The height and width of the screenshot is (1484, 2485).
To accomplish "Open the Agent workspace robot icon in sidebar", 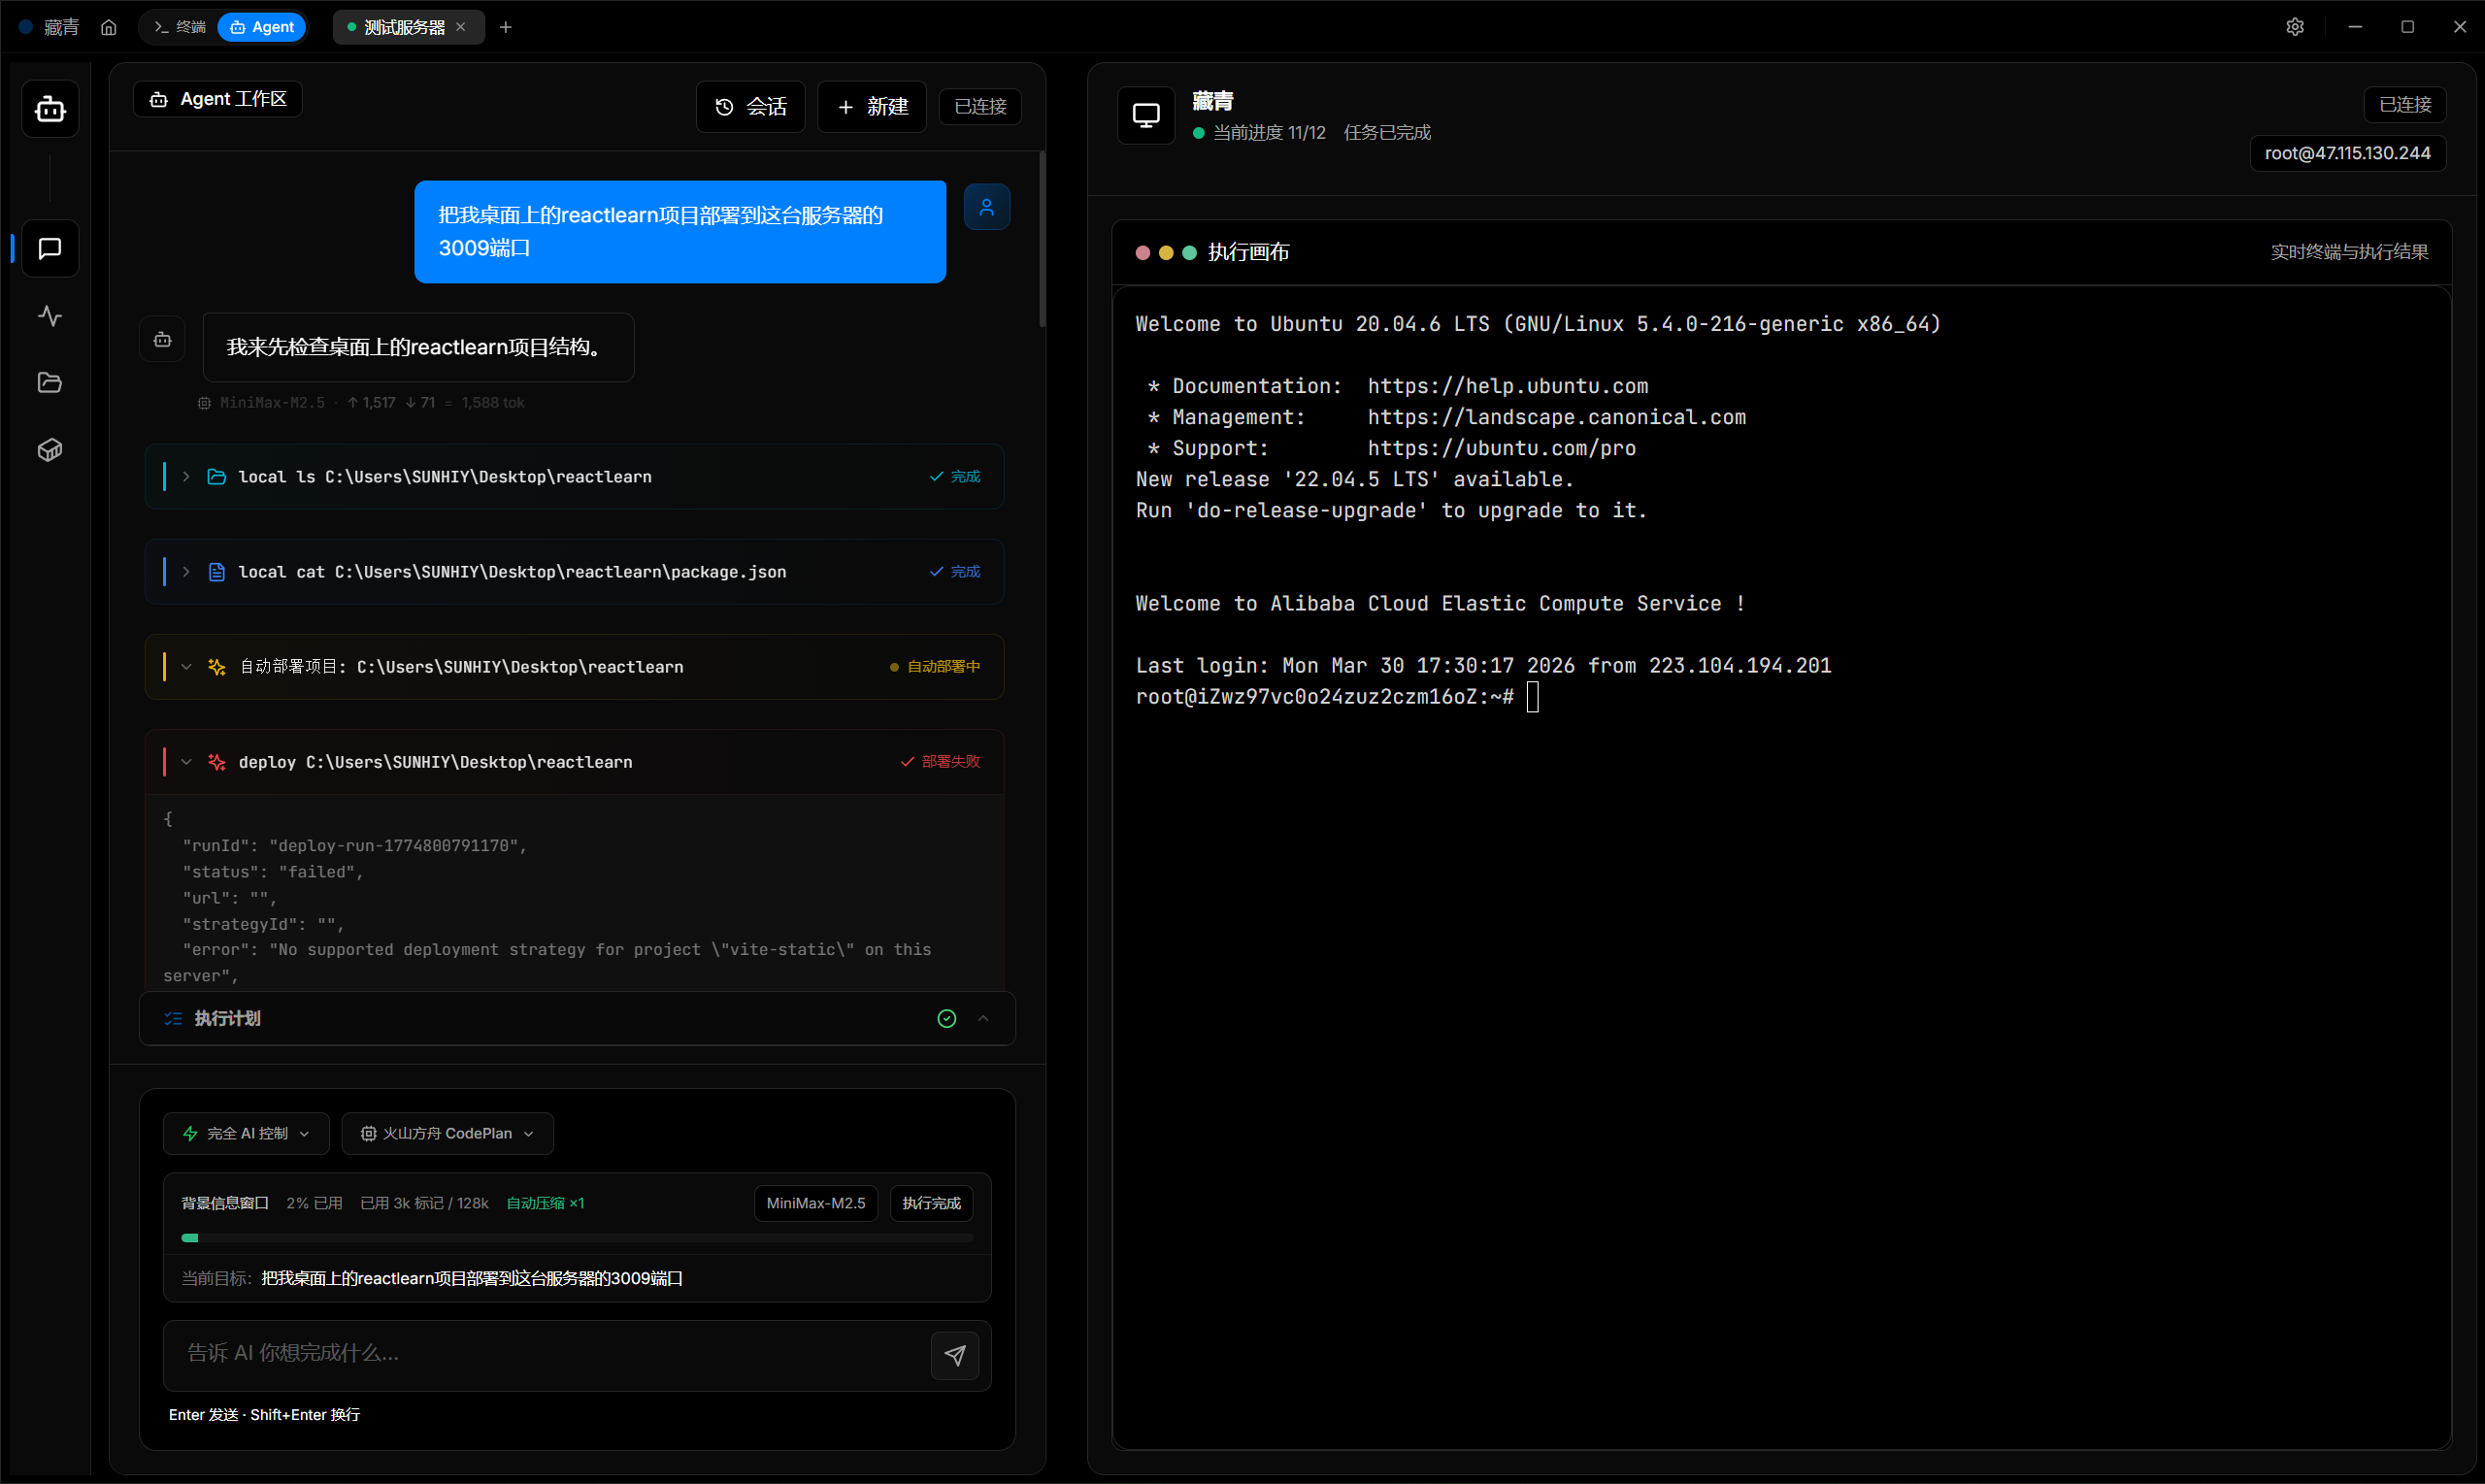I will click(x=50, y=109).
